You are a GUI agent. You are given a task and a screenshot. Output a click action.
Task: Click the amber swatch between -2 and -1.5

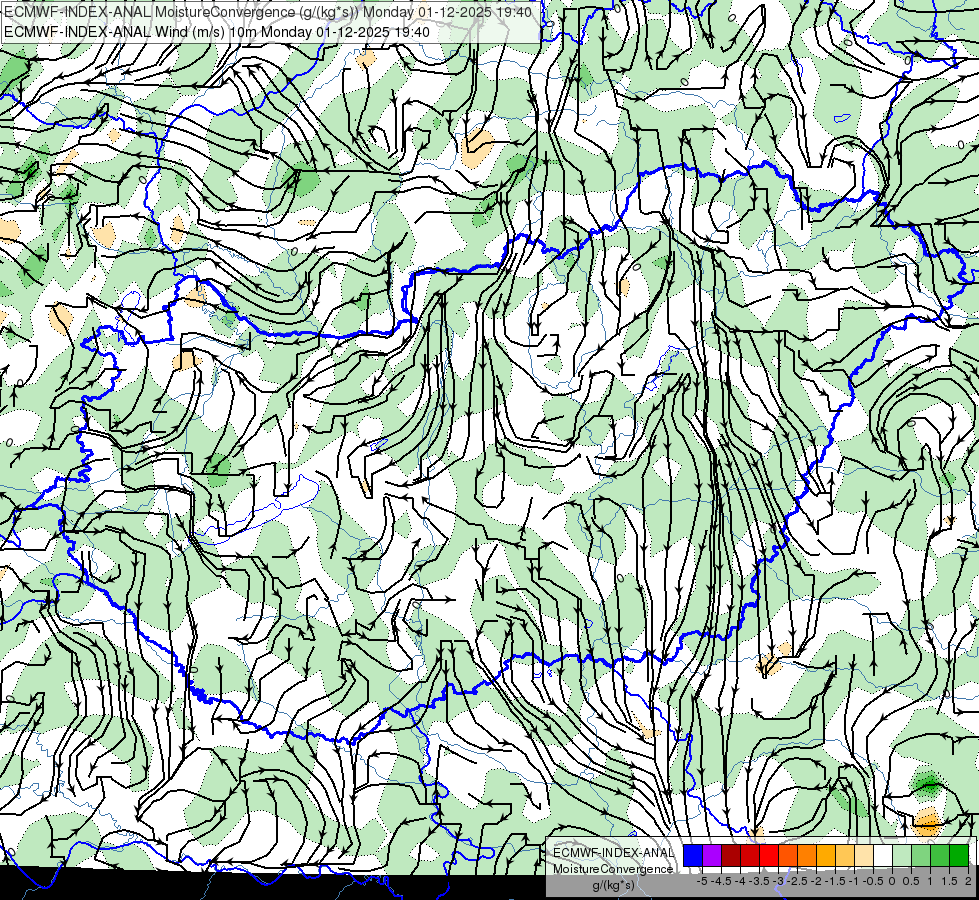(x=826, y=856)
